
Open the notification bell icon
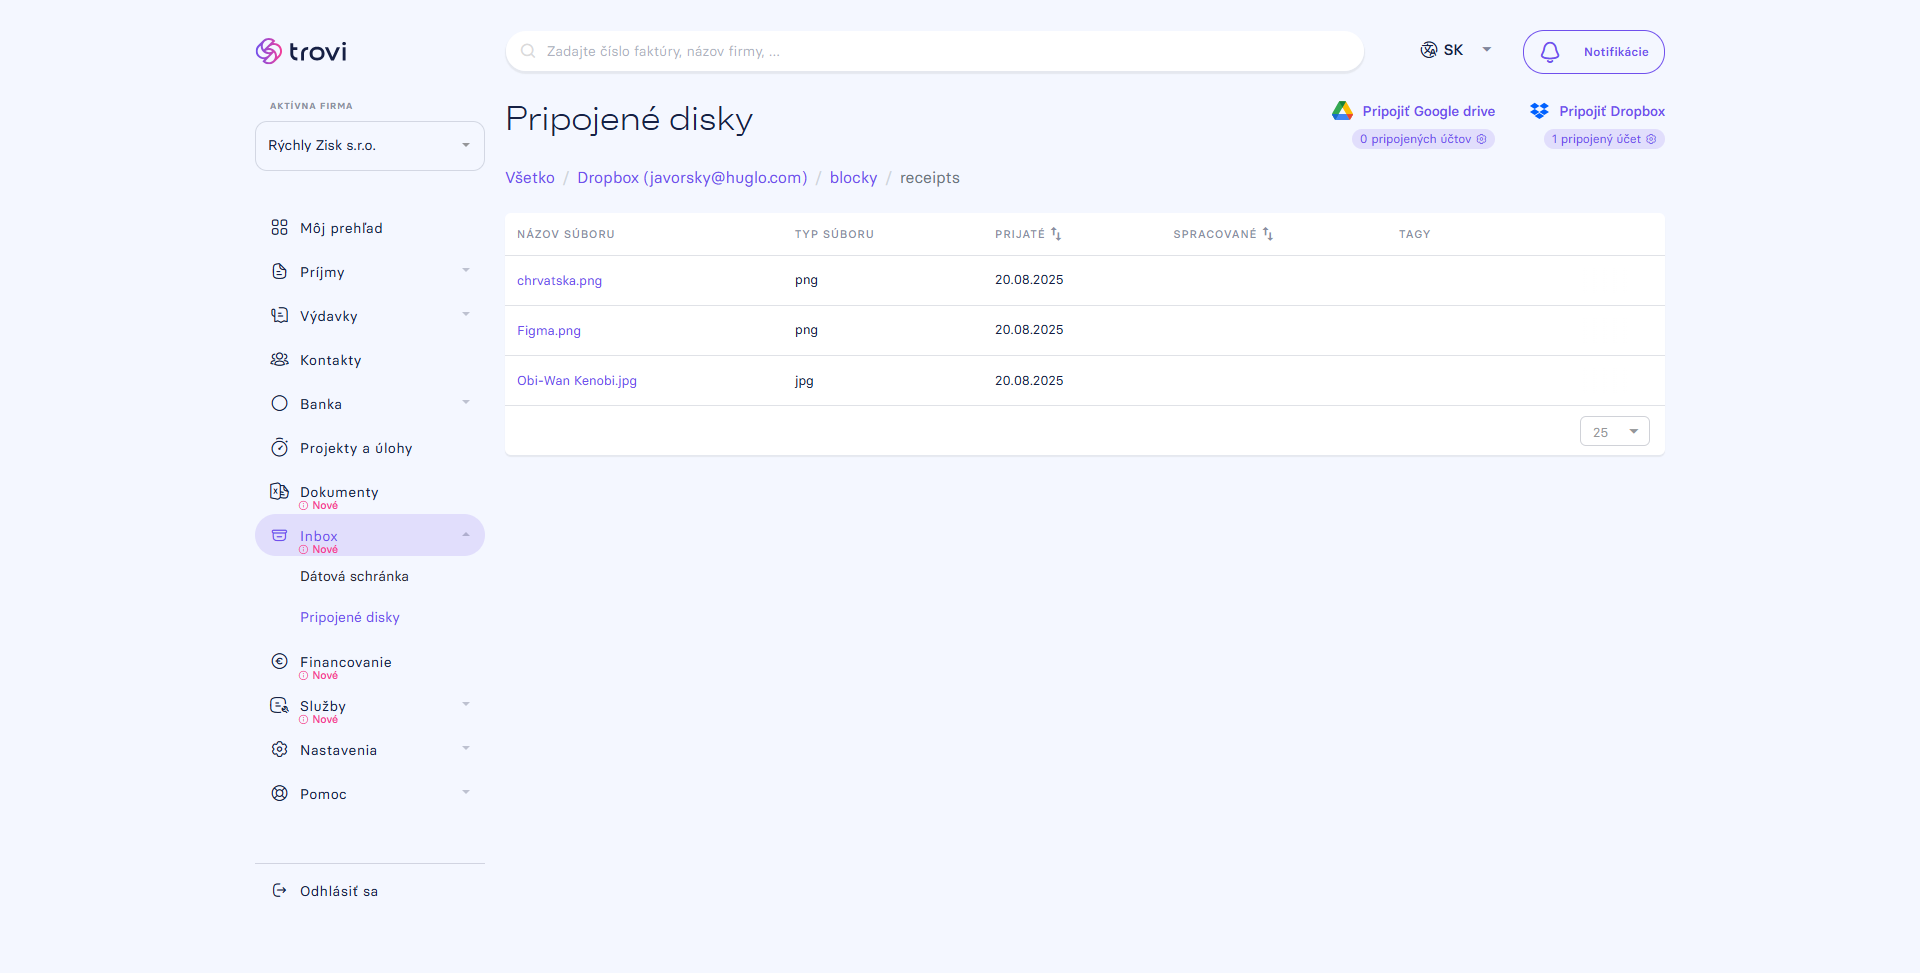click(x=1550, y=52)
